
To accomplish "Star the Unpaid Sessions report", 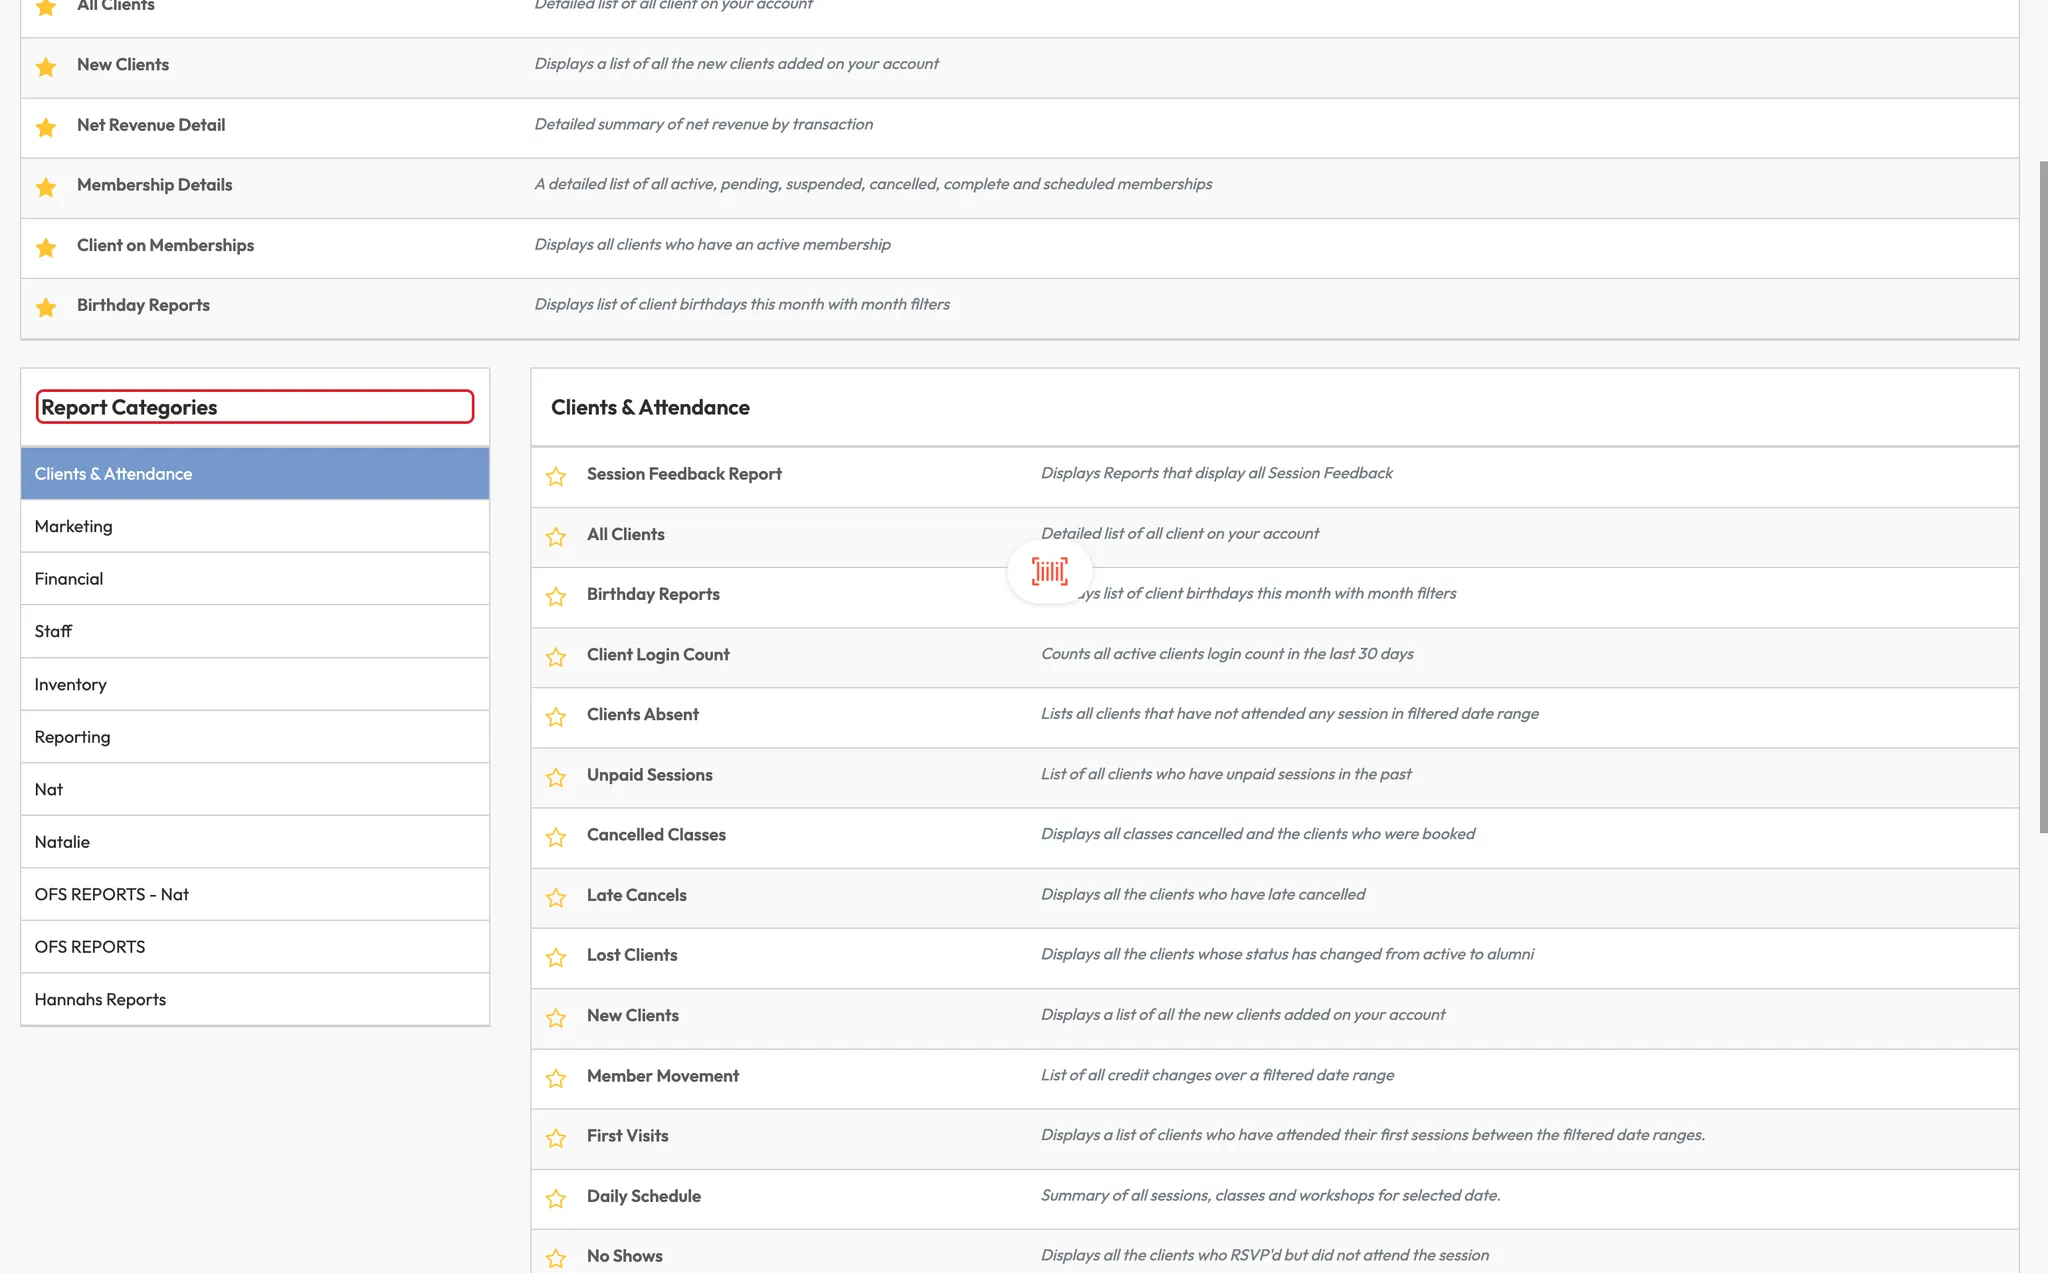I will 556,777.
